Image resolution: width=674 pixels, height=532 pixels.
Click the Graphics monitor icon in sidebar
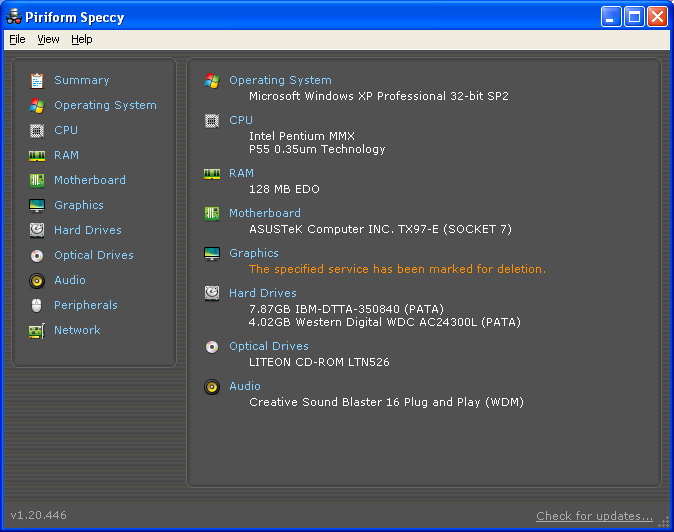[37, 205]
